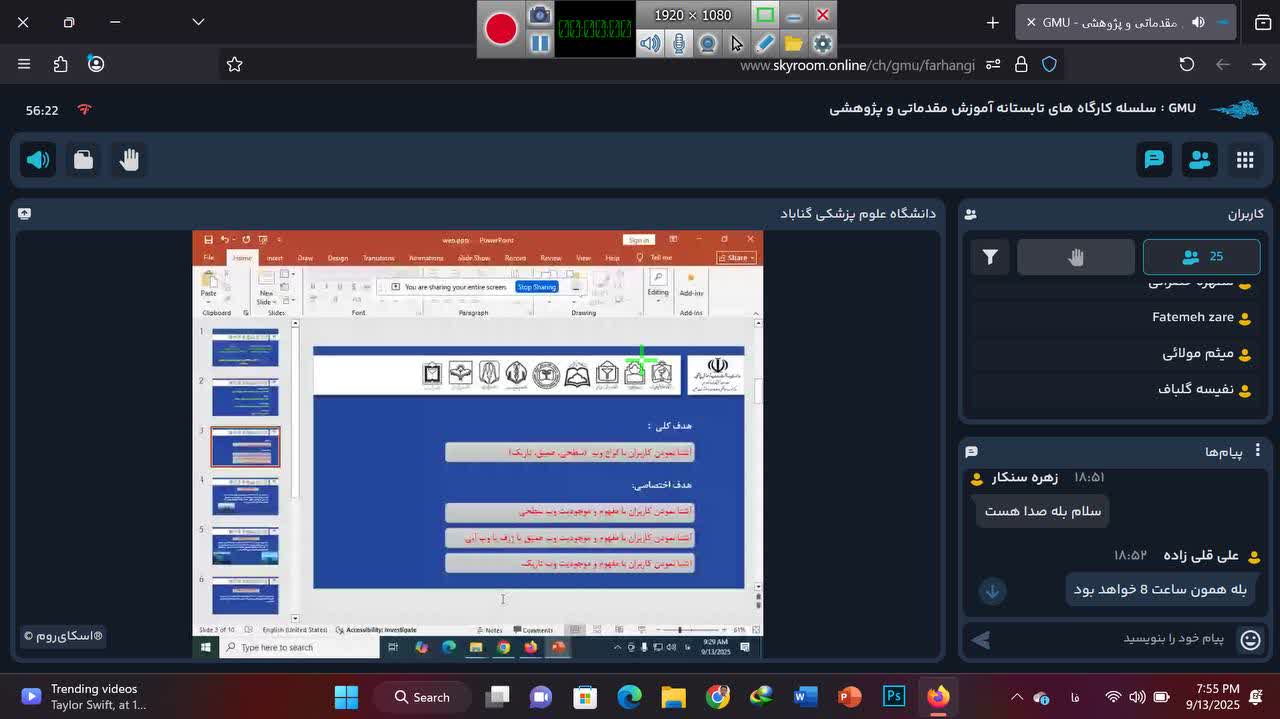The width and height of the screenshot is (1280, 719).
Task: Open the users panel icon
Action: click(1199, 160)
